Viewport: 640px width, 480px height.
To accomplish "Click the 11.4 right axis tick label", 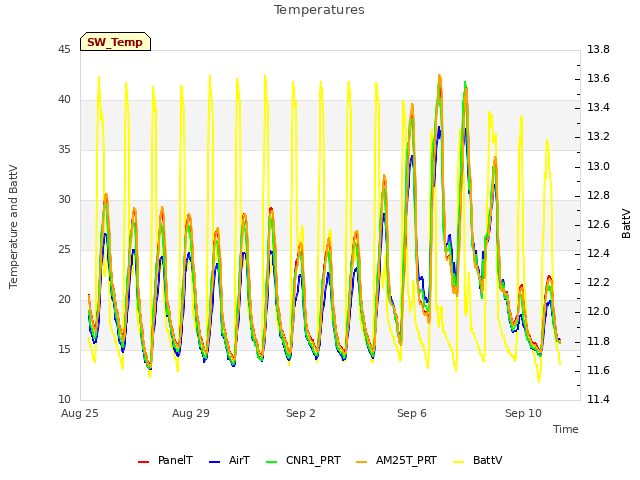I will 598,400.
